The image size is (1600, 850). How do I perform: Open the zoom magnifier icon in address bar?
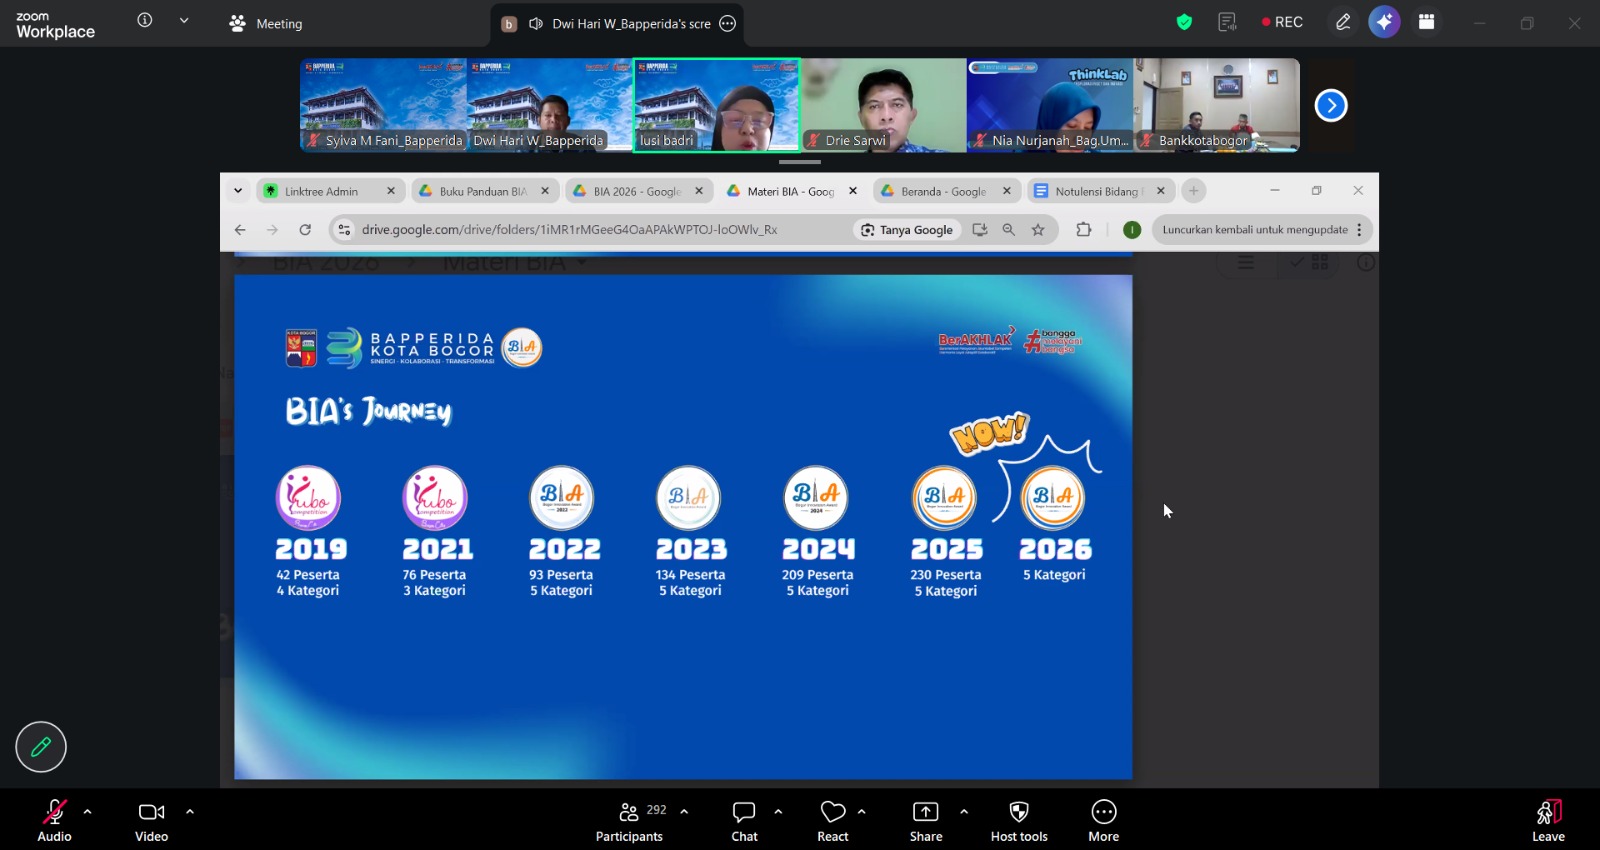(1009, 230)
